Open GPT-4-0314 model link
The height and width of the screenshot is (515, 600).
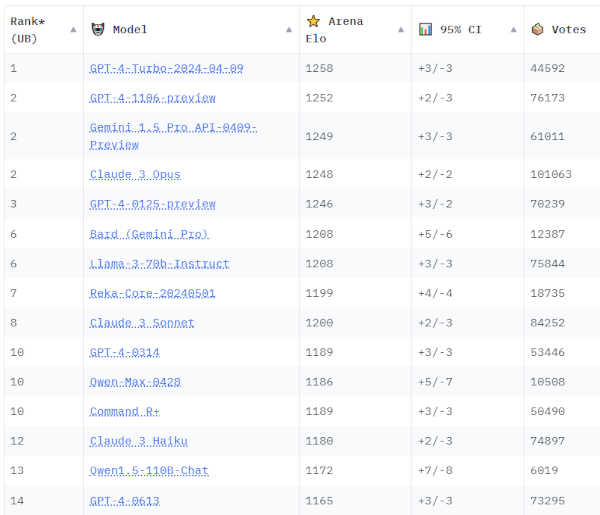tap(124, 352)
